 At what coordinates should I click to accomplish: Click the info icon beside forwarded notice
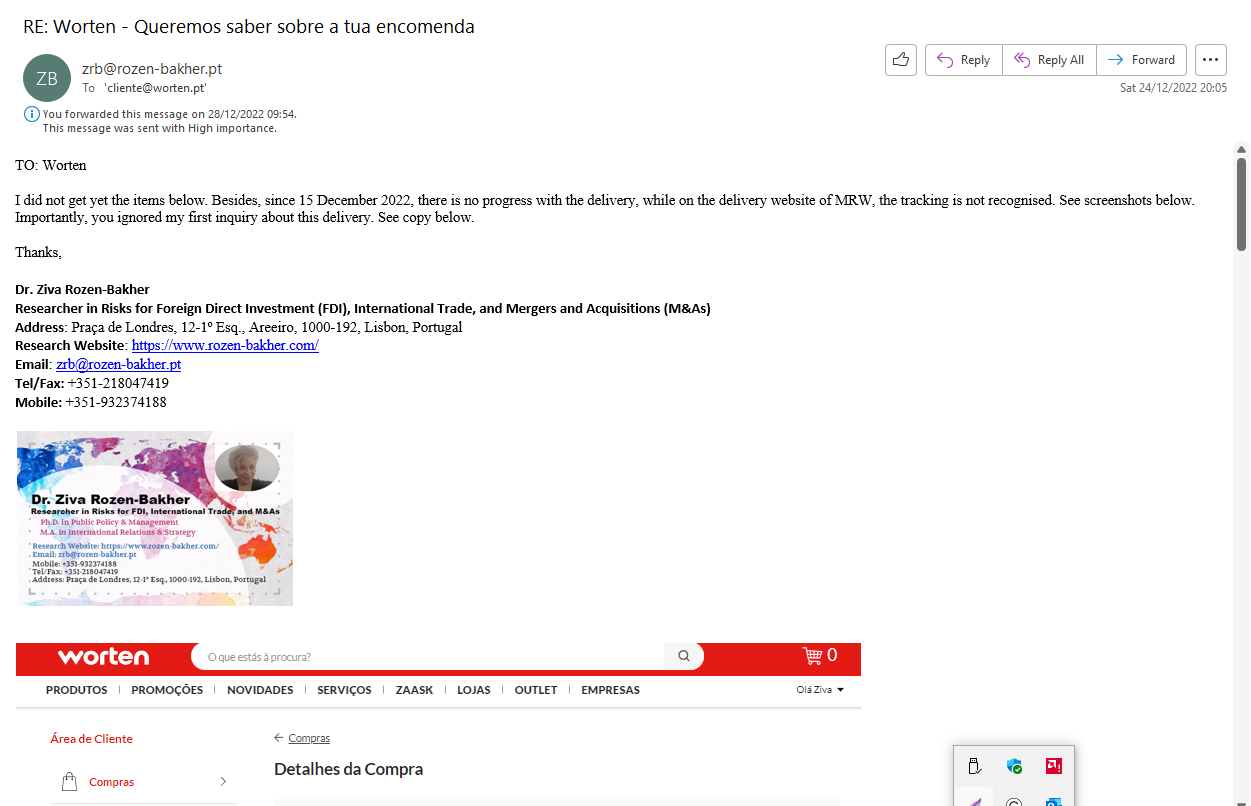(x=32, y=114)
